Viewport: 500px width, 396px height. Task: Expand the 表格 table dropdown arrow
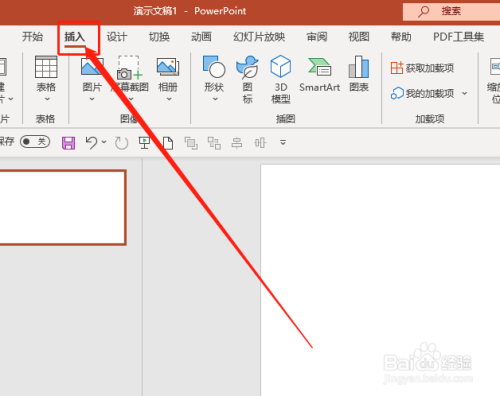[x=47, y=99]
